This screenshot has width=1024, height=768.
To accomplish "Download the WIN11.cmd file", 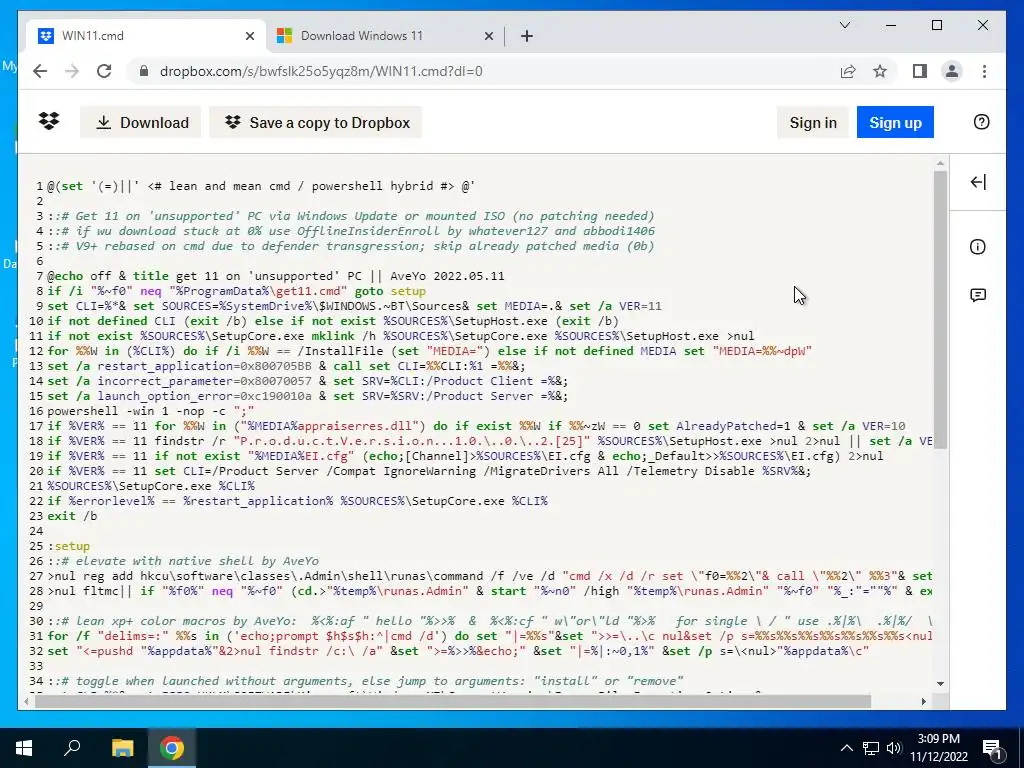I will (141, 122).
